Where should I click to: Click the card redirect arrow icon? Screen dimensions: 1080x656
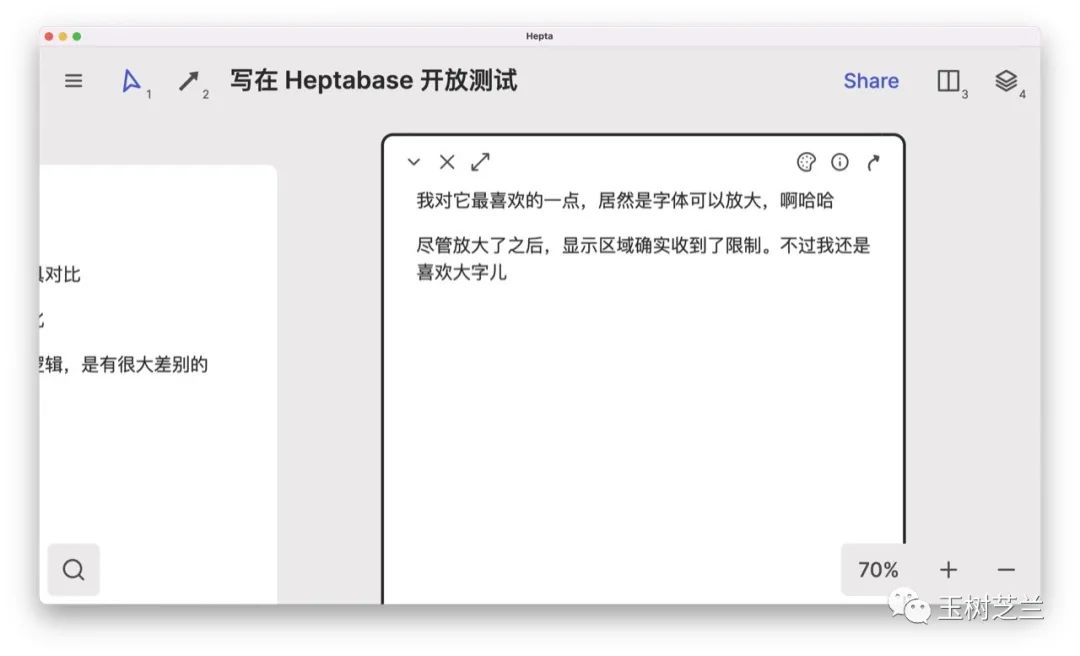coord(873,163)
